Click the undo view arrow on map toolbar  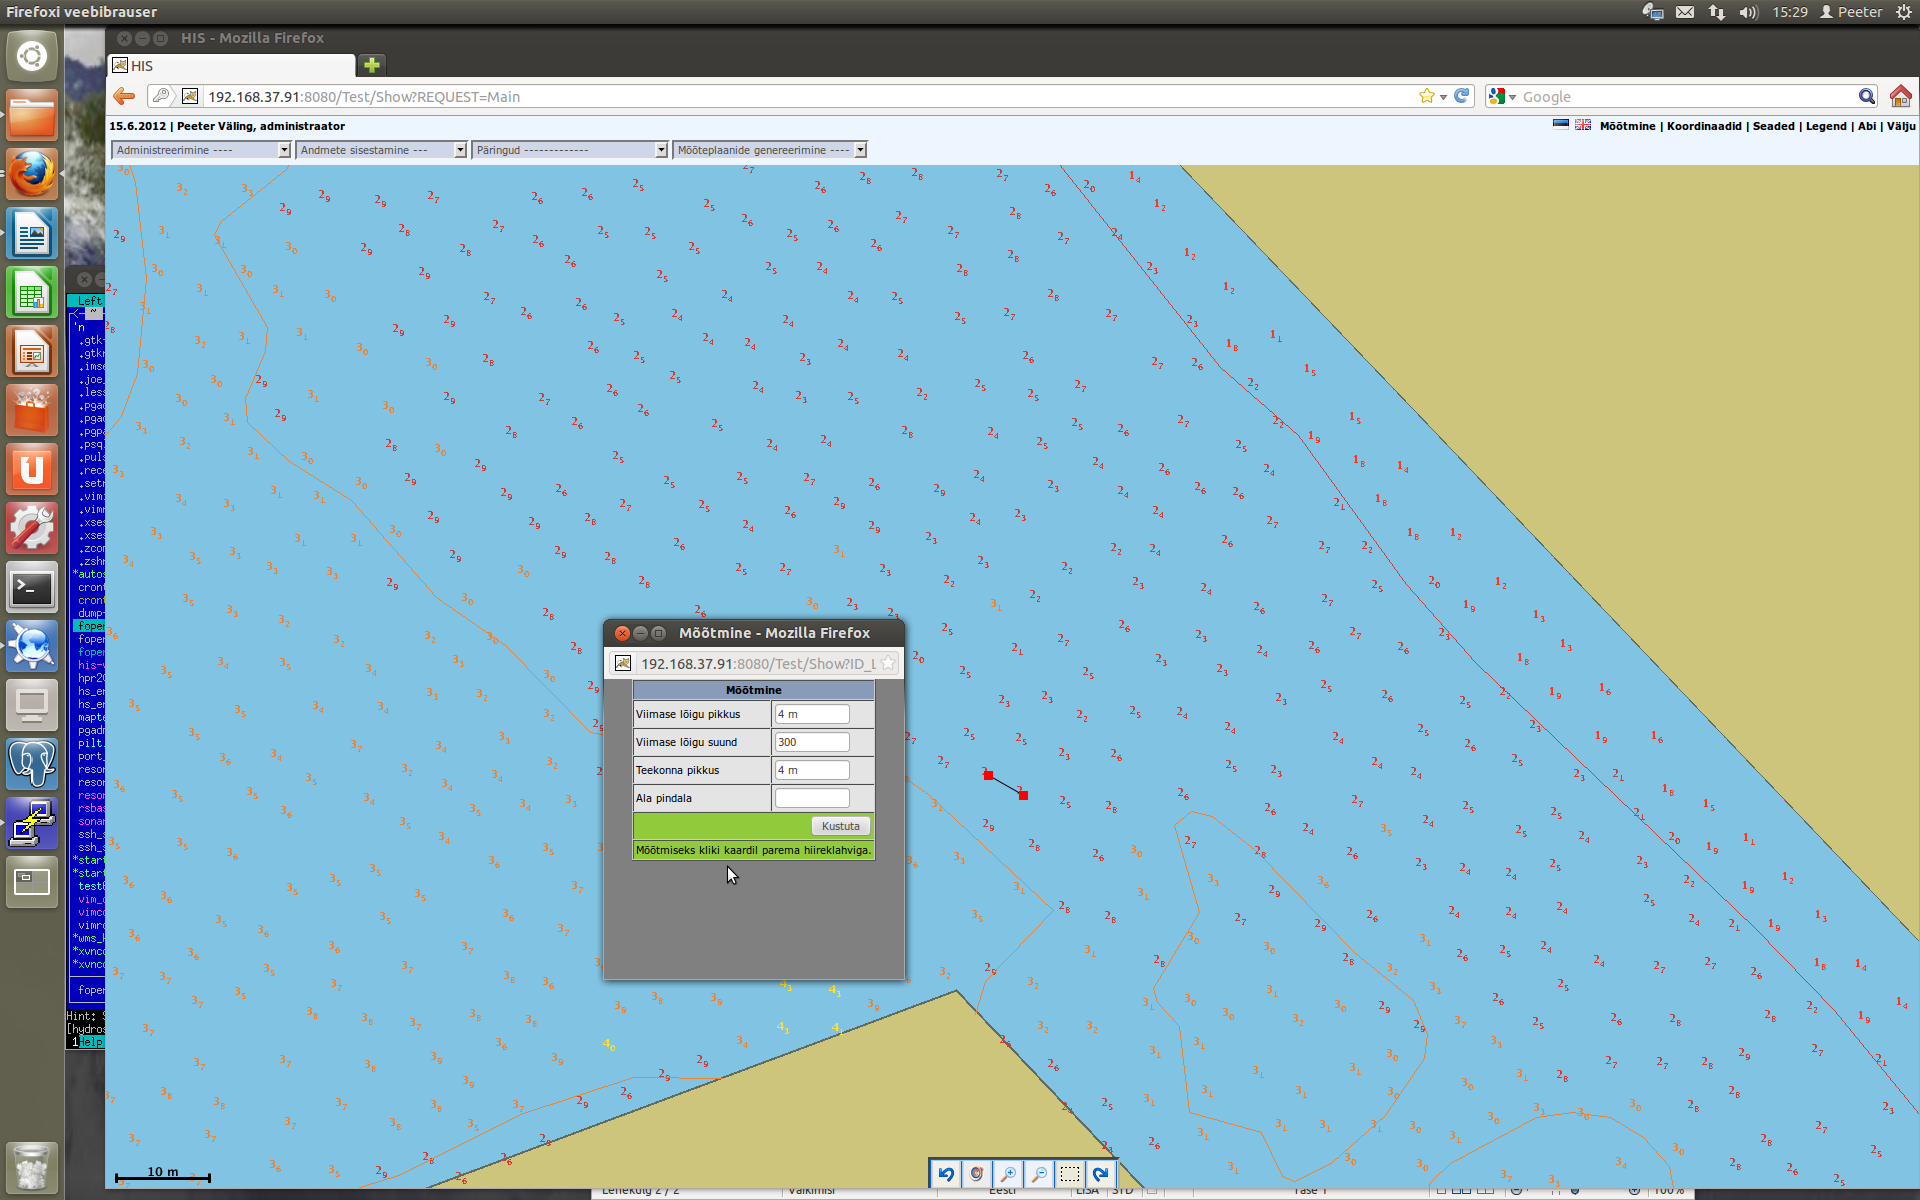(946, 1173)
